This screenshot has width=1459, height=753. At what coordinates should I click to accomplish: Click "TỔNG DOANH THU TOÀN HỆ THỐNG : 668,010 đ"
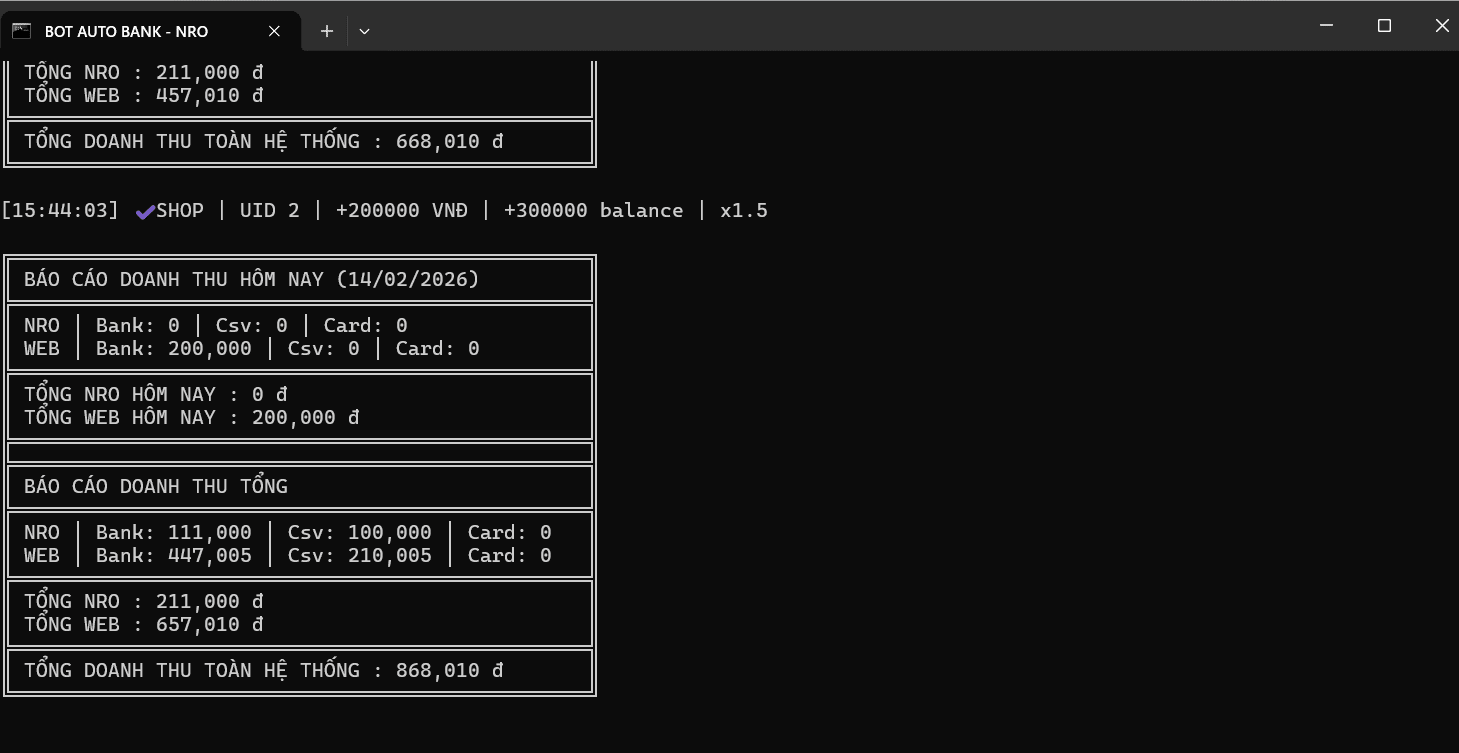pyautogui.click(x=264, y=141)
